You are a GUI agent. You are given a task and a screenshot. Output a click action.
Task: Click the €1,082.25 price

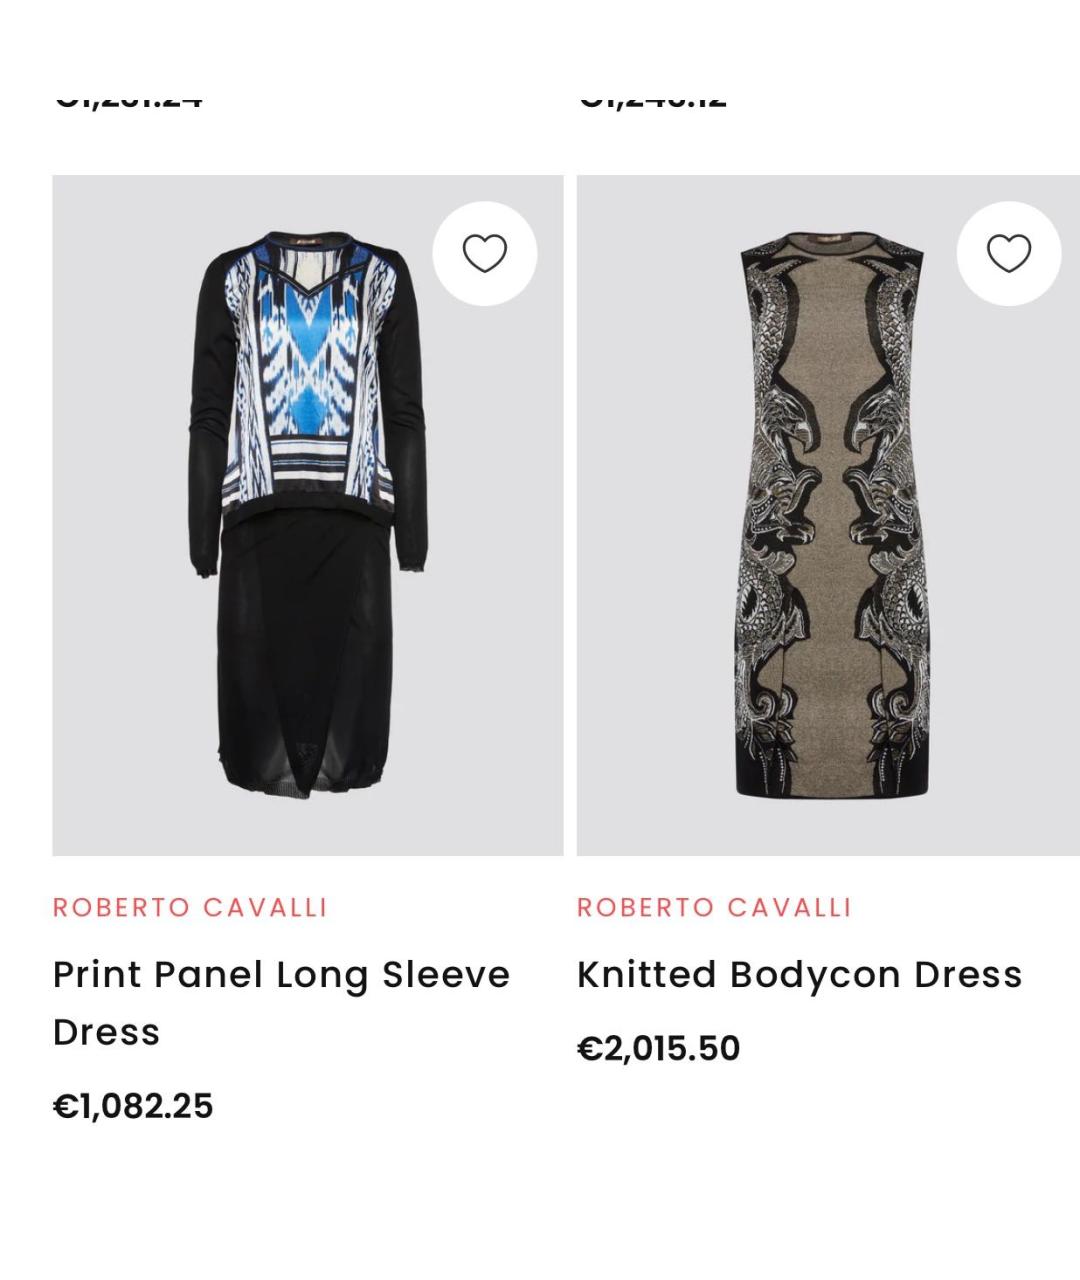[133, 1106]
